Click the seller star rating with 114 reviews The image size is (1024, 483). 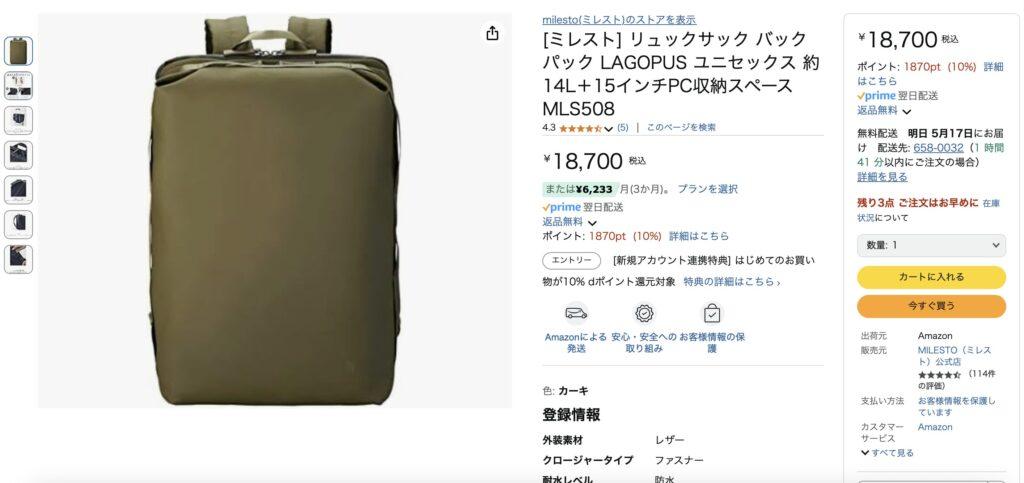click(939, 375)
